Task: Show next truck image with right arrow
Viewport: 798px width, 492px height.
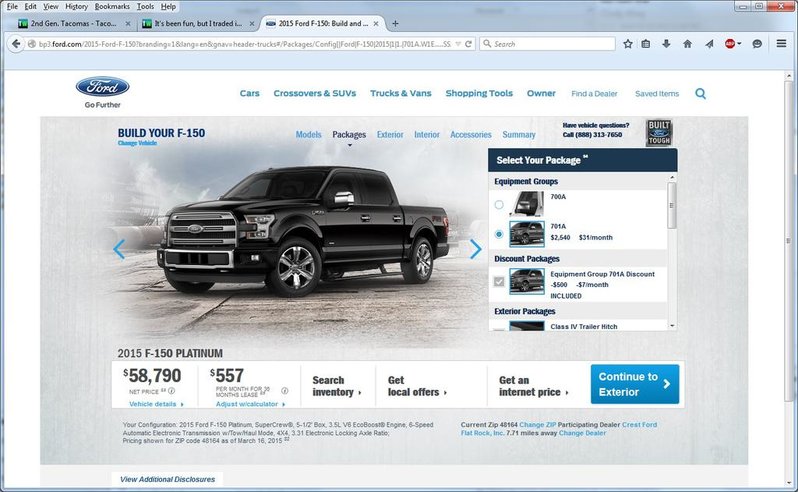Action: coord(475,249)
